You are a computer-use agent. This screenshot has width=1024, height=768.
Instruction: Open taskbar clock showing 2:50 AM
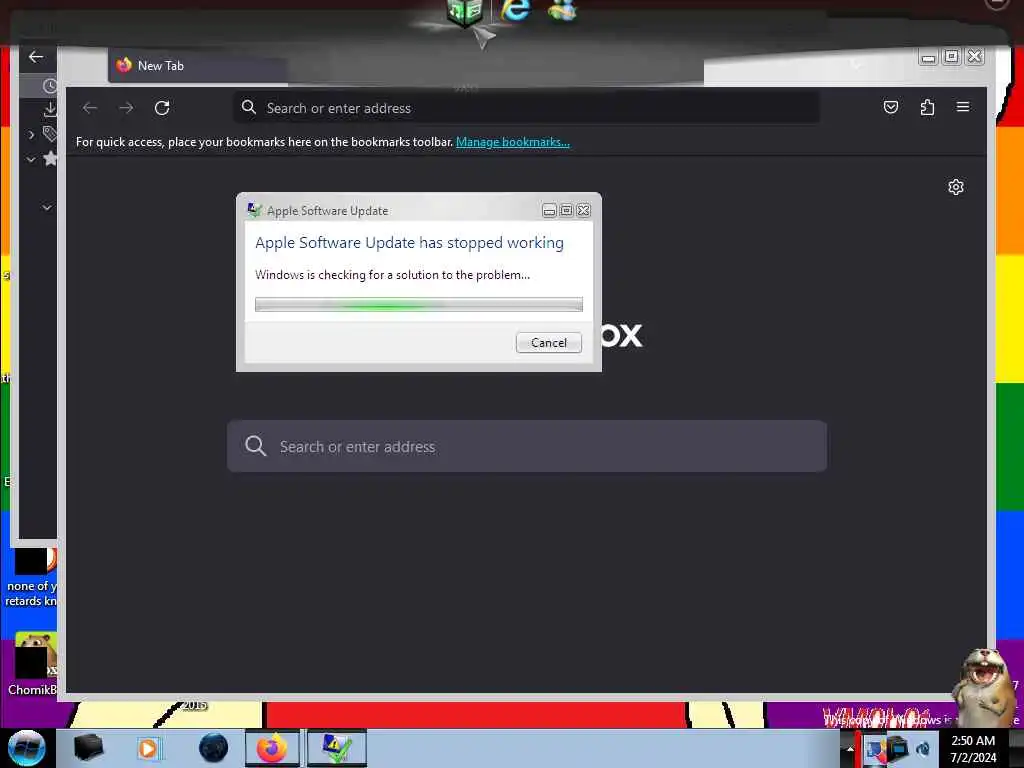(973, 749)
